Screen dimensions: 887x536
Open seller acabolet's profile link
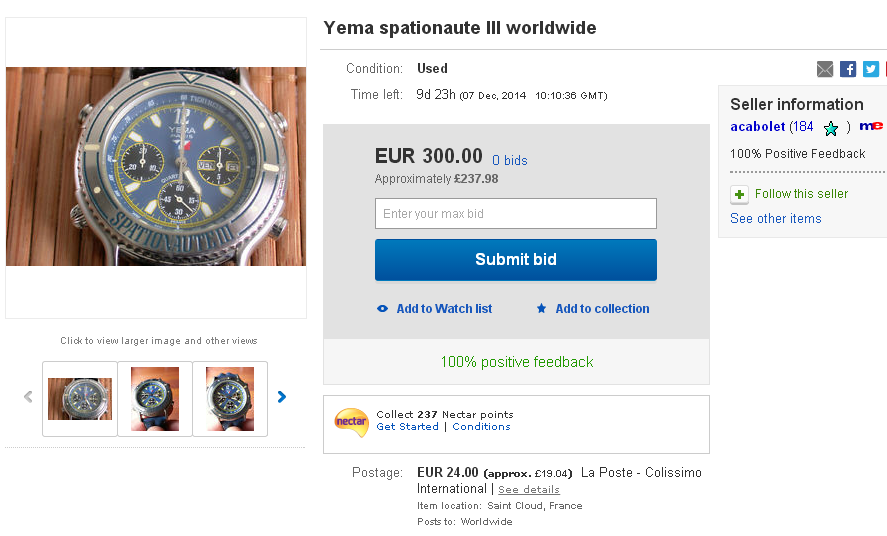757,127
